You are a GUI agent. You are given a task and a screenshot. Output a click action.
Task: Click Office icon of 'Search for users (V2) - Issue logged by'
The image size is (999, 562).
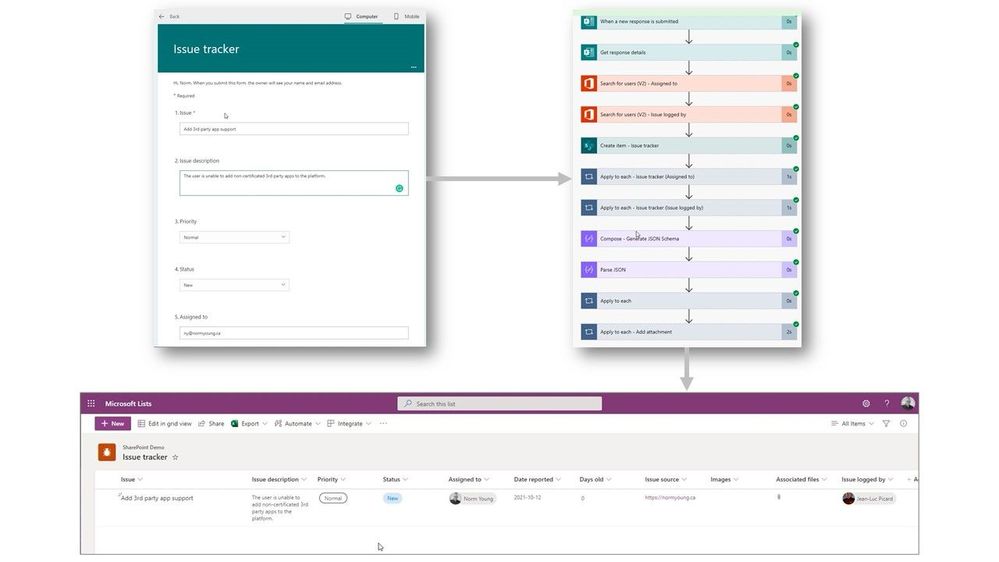pyautogui.click(x=589, y=115)
